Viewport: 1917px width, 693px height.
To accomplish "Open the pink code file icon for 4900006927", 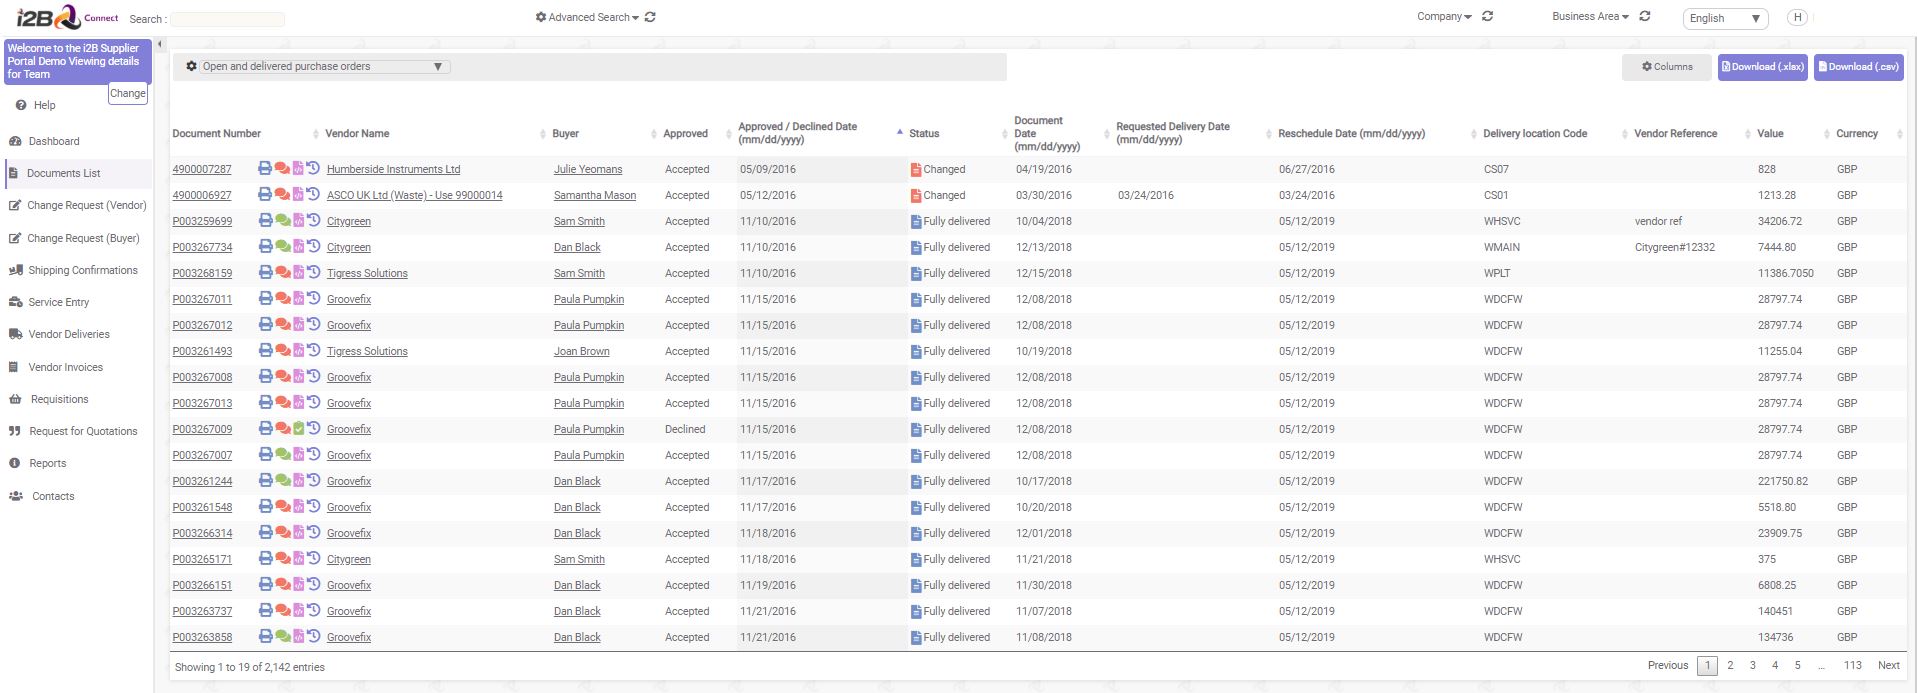I will (298, 194).
